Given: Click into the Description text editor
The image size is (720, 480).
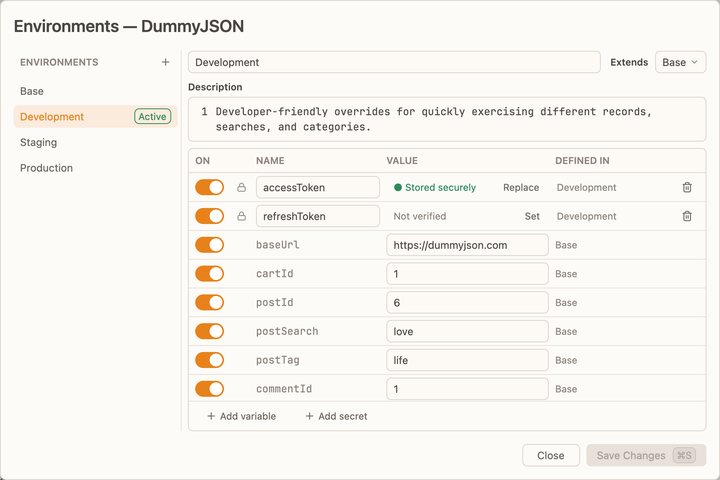Looking at the screenshot, I should [x=447, y=119].
